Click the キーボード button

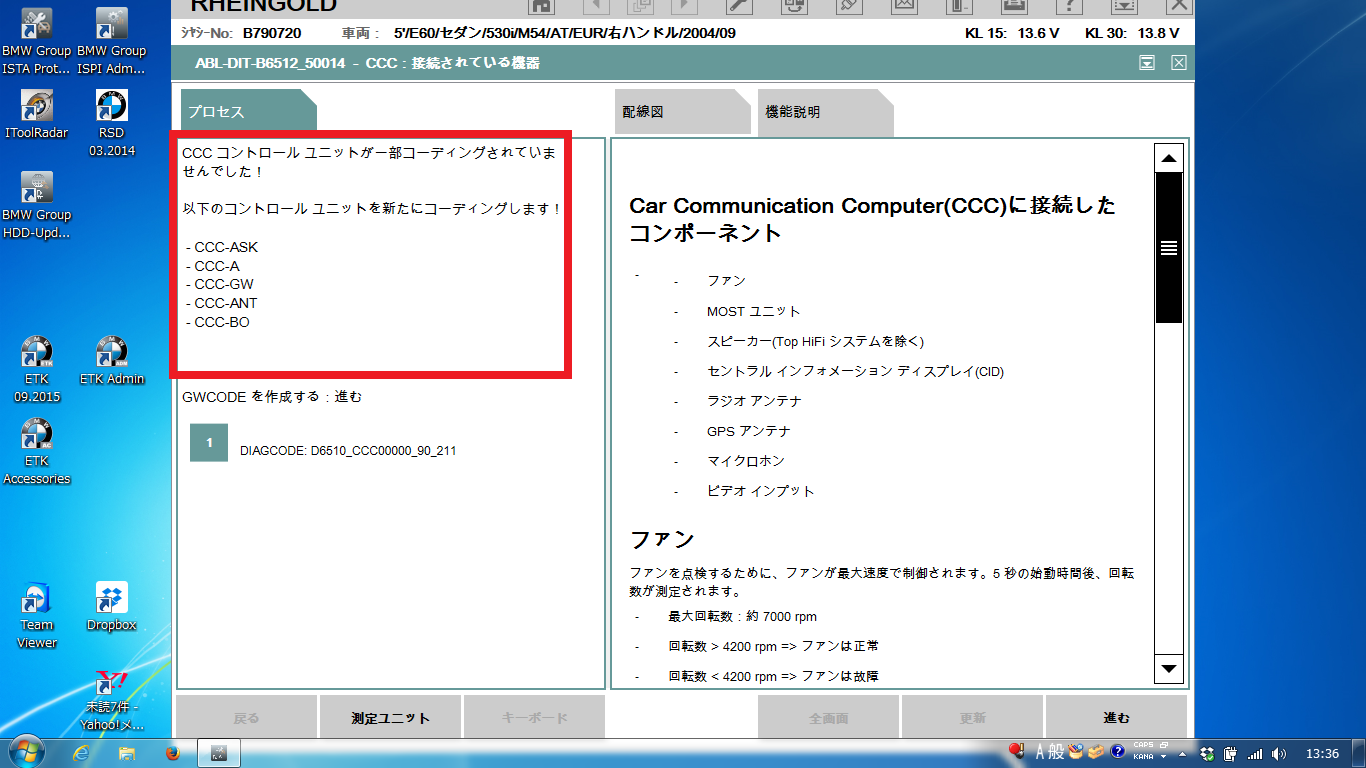[x=534, y=717]
